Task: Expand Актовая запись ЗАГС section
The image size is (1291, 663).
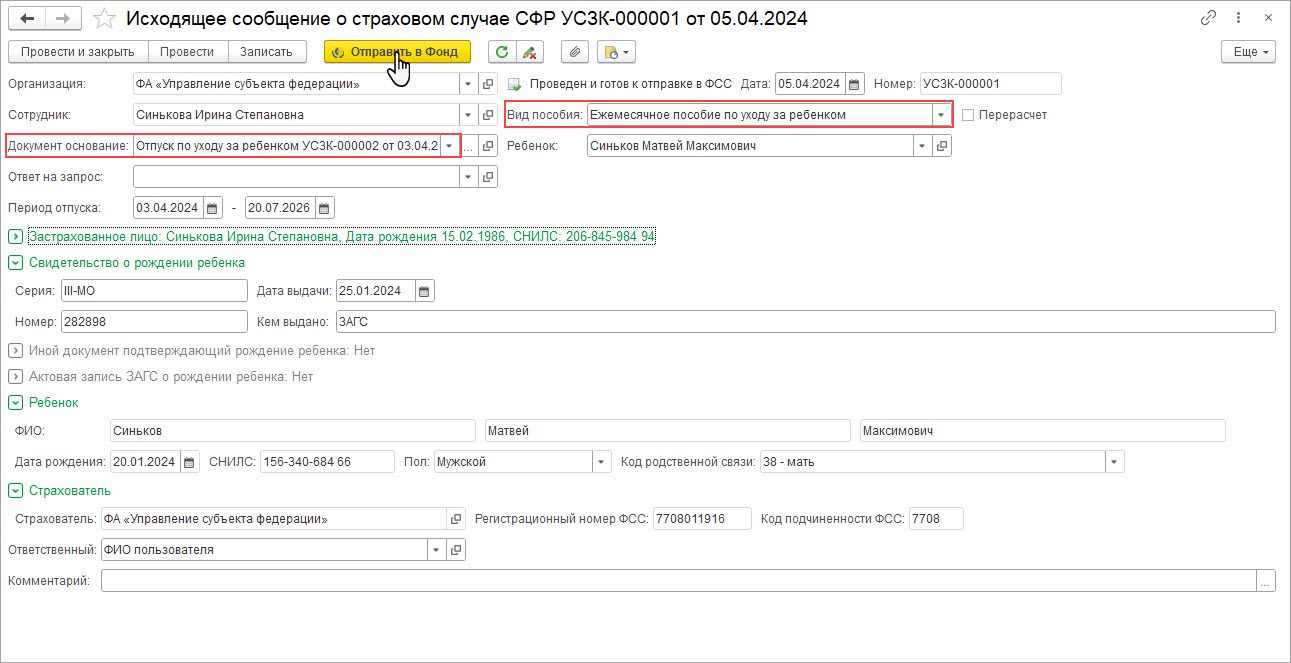Action: pos(16,377)
